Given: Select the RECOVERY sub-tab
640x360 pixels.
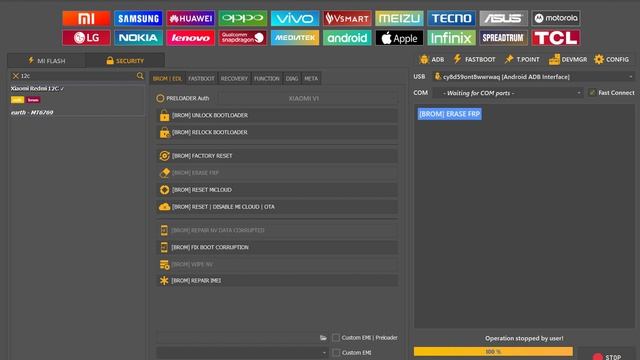Looking at the screenshot, I should [234, 78].
